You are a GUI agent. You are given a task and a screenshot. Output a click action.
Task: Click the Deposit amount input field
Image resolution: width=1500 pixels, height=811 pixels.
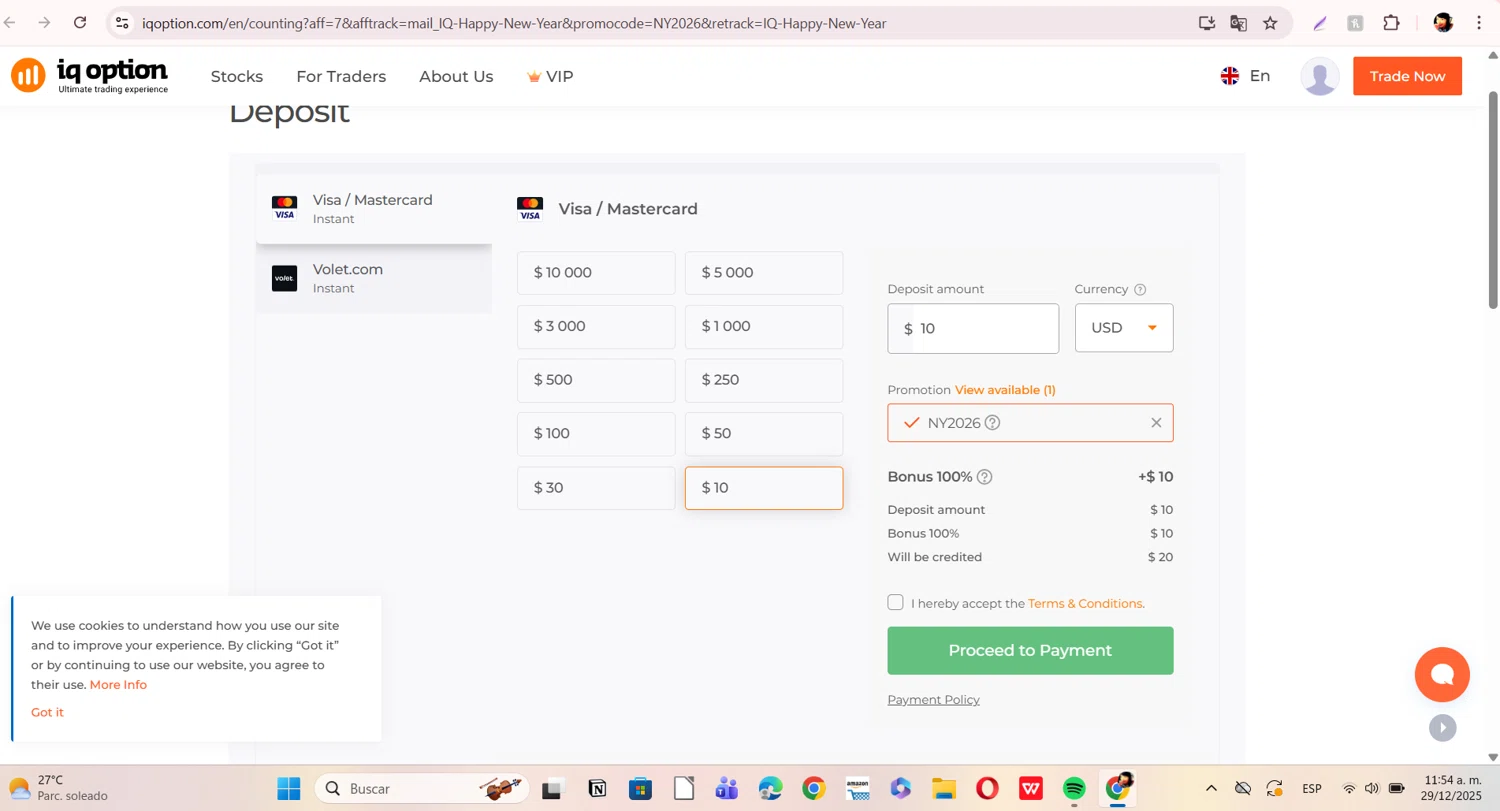click(x=973, y=329)
